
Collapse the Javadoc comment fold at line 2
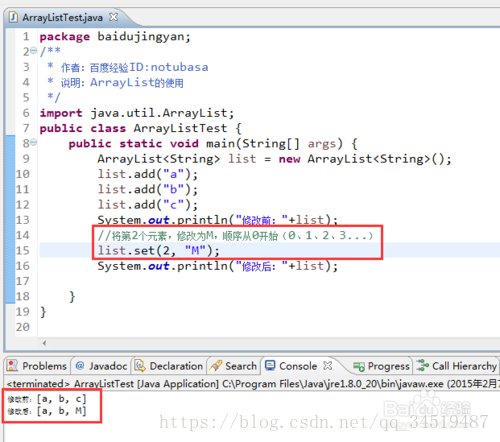[x=33, y=51]
